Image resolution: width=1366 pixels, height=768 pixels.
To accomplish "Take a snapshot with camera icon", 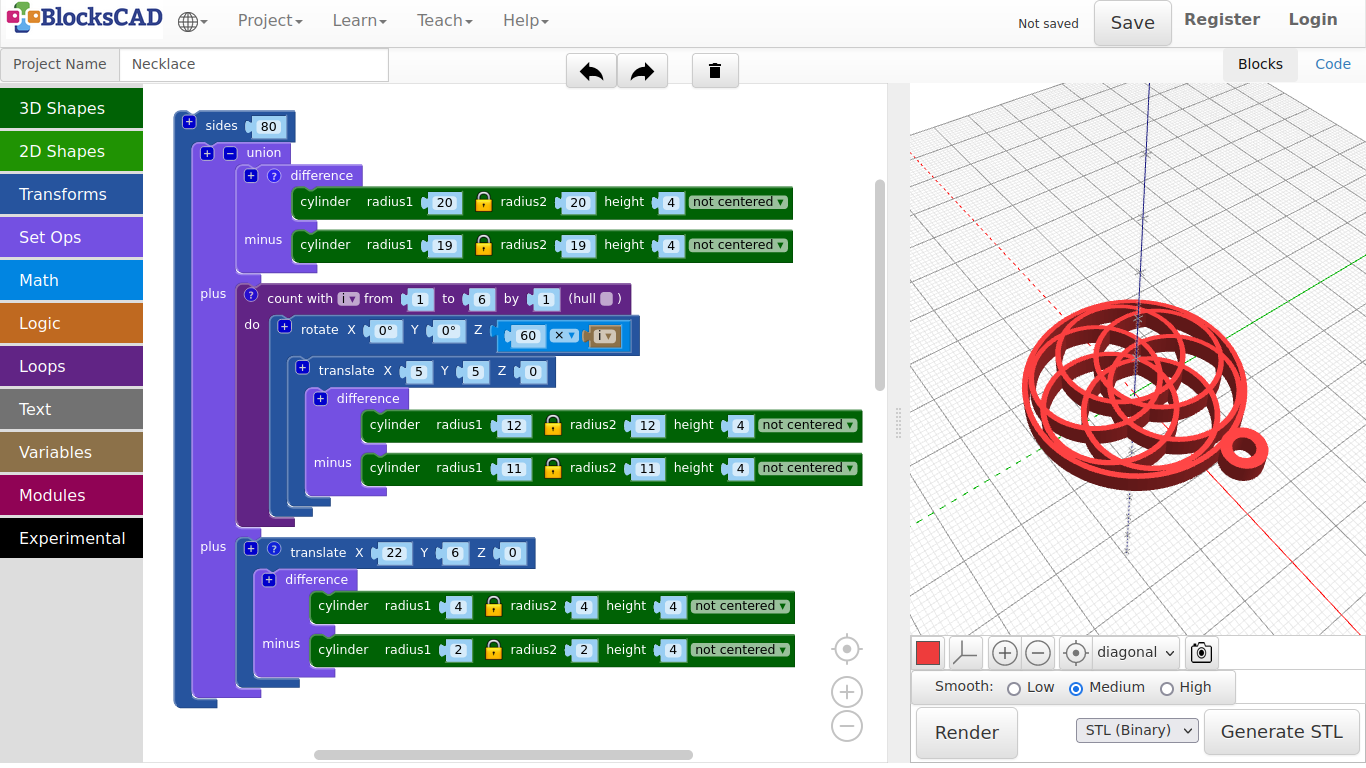I will click(1201, 653).
